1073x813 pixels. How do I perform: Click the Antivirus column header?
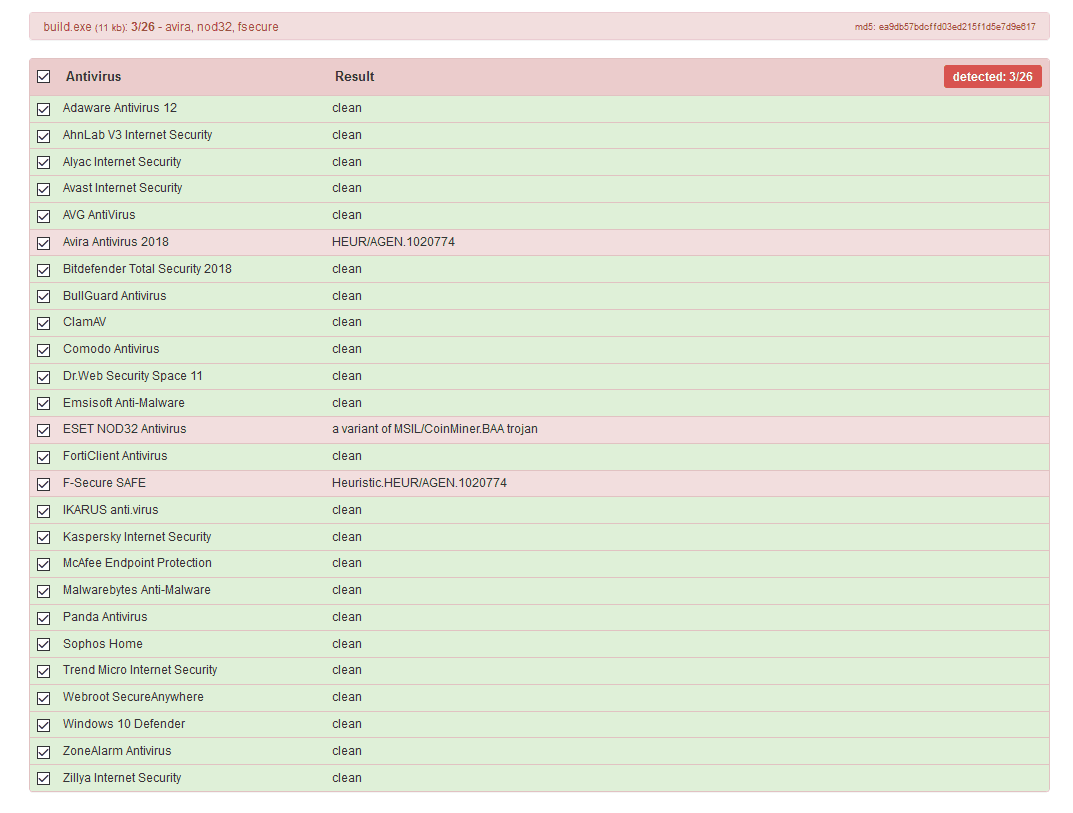point(93,77)
